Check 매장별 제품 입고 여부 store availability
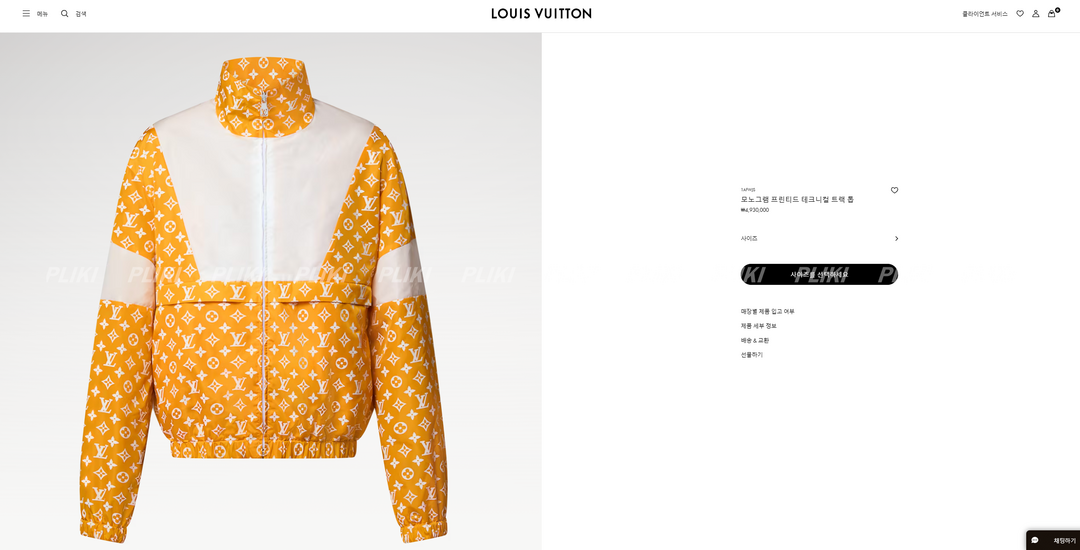1080x550 pixels. point(767,311)
